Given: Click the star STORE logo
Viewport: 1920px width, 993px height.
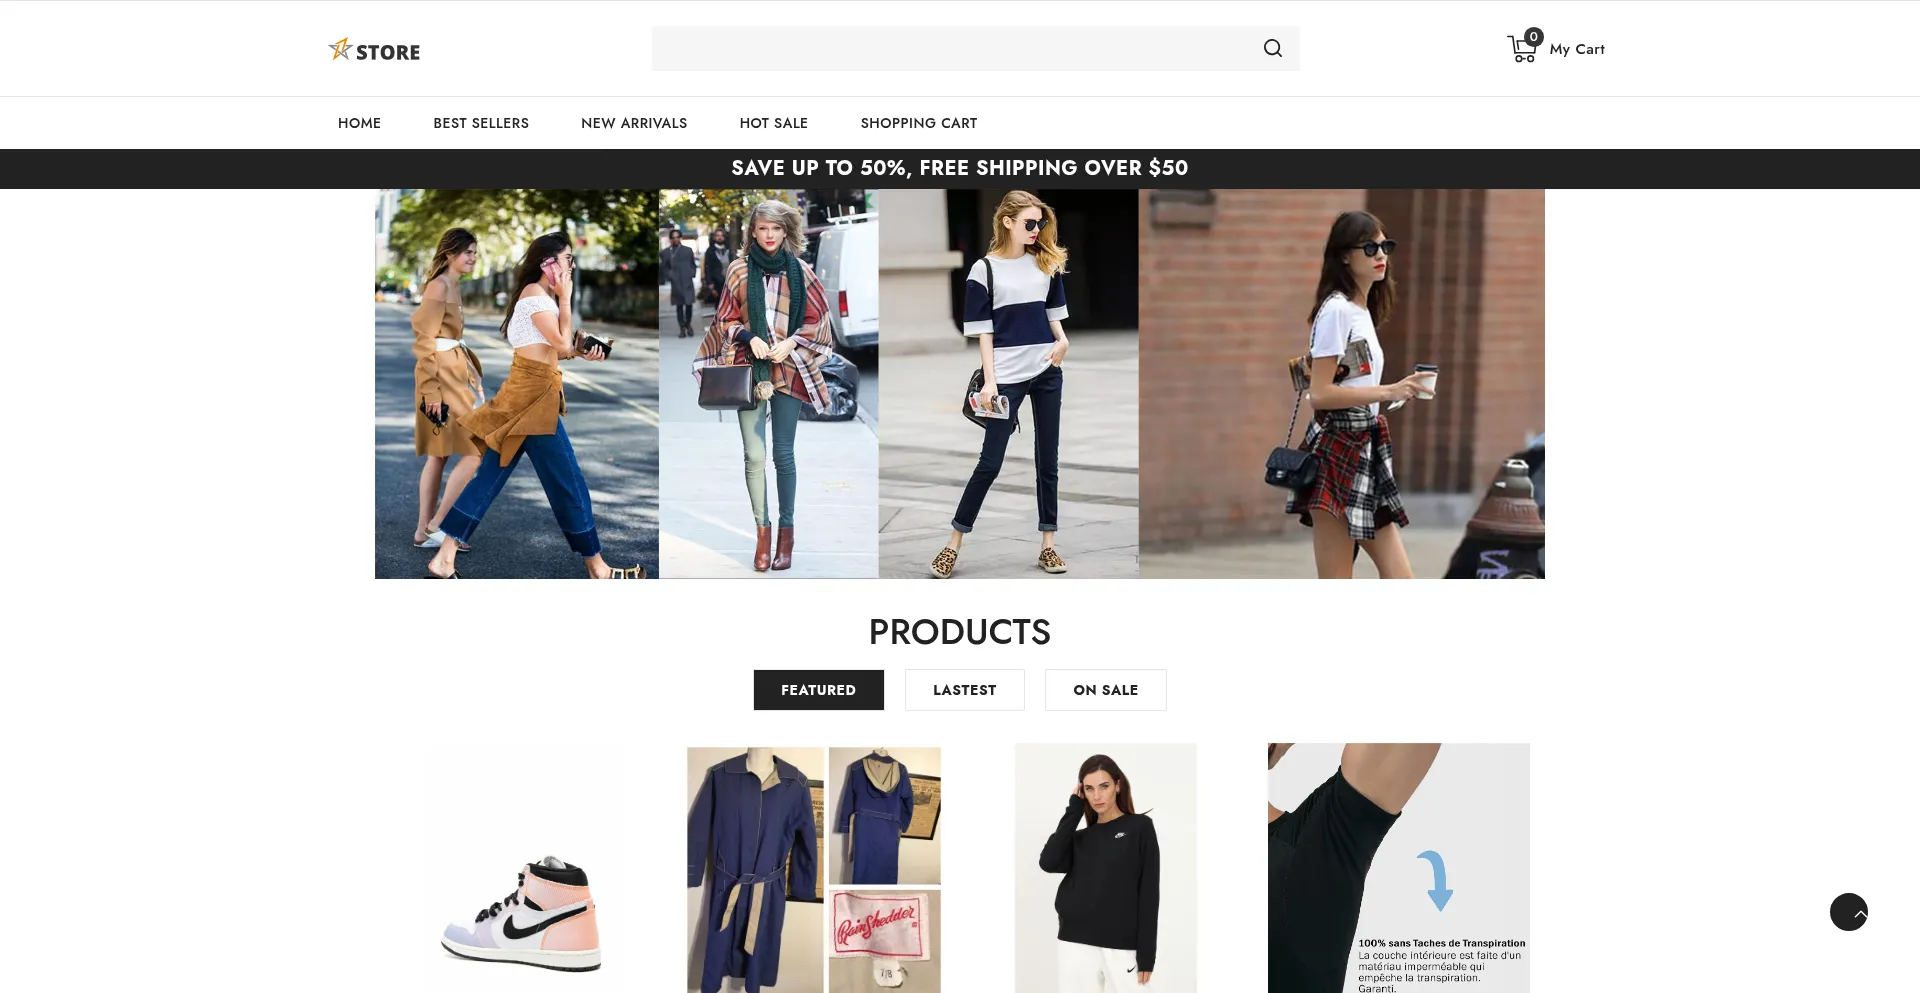Looking at the screenshot, I should coord(374,50).
